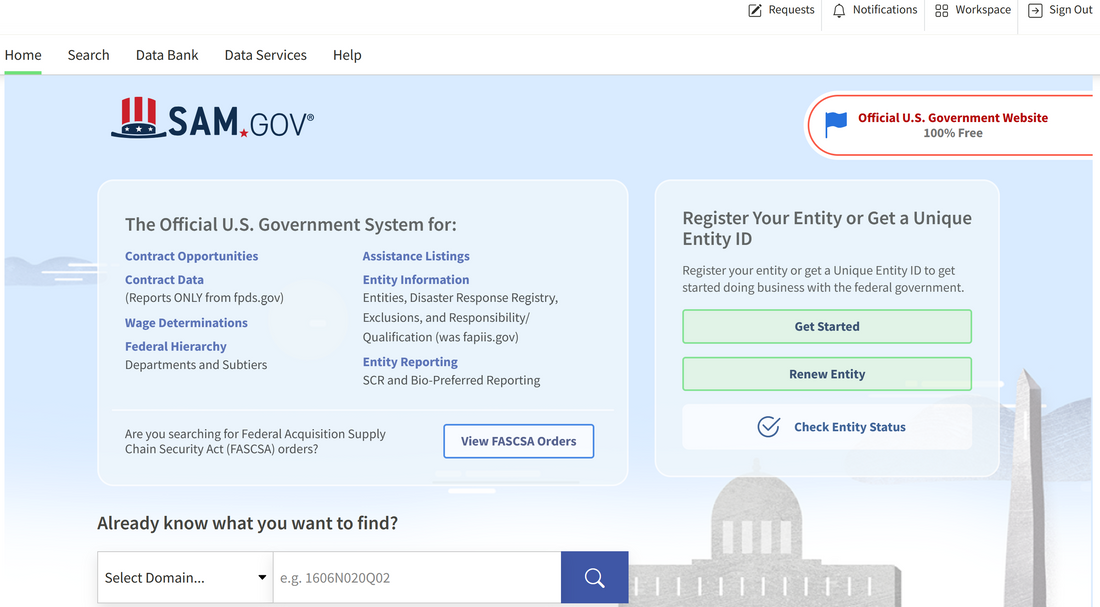Go to Data Services menu
The height and width of the screenshot is (607, 1100).
click(265, 55)
